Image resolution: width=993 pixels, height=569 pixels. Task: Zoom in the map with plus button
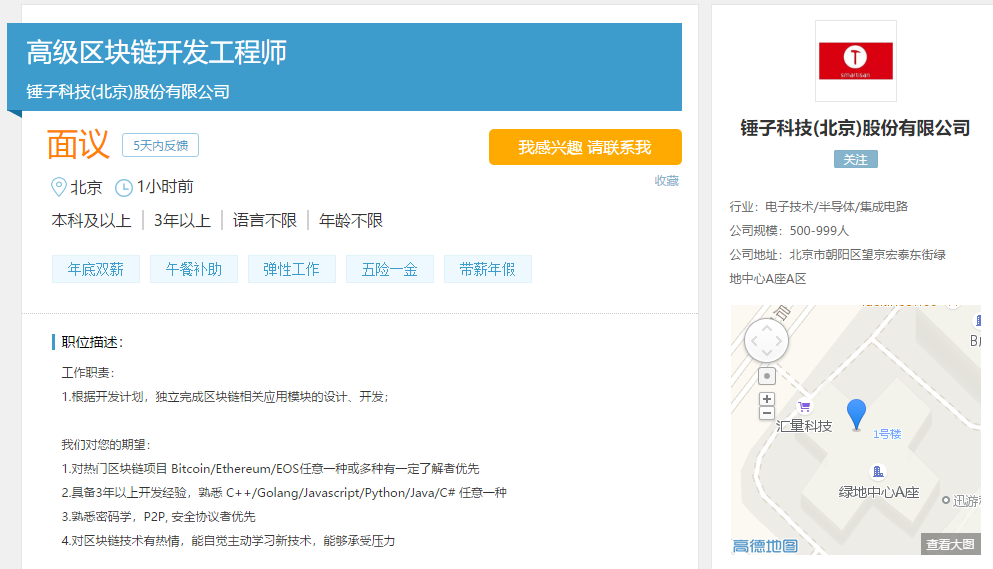pos(767,399)
